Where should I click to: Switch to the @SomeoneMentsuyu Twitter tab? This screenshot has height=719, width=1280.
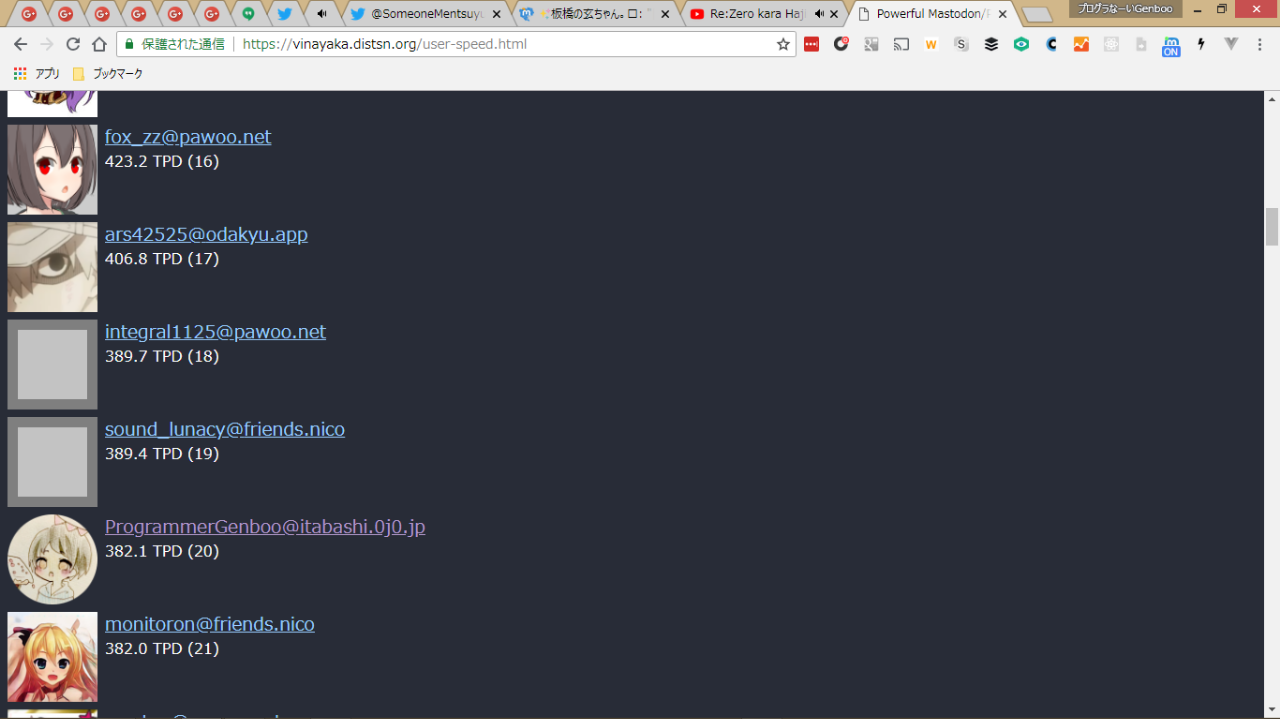425,14
